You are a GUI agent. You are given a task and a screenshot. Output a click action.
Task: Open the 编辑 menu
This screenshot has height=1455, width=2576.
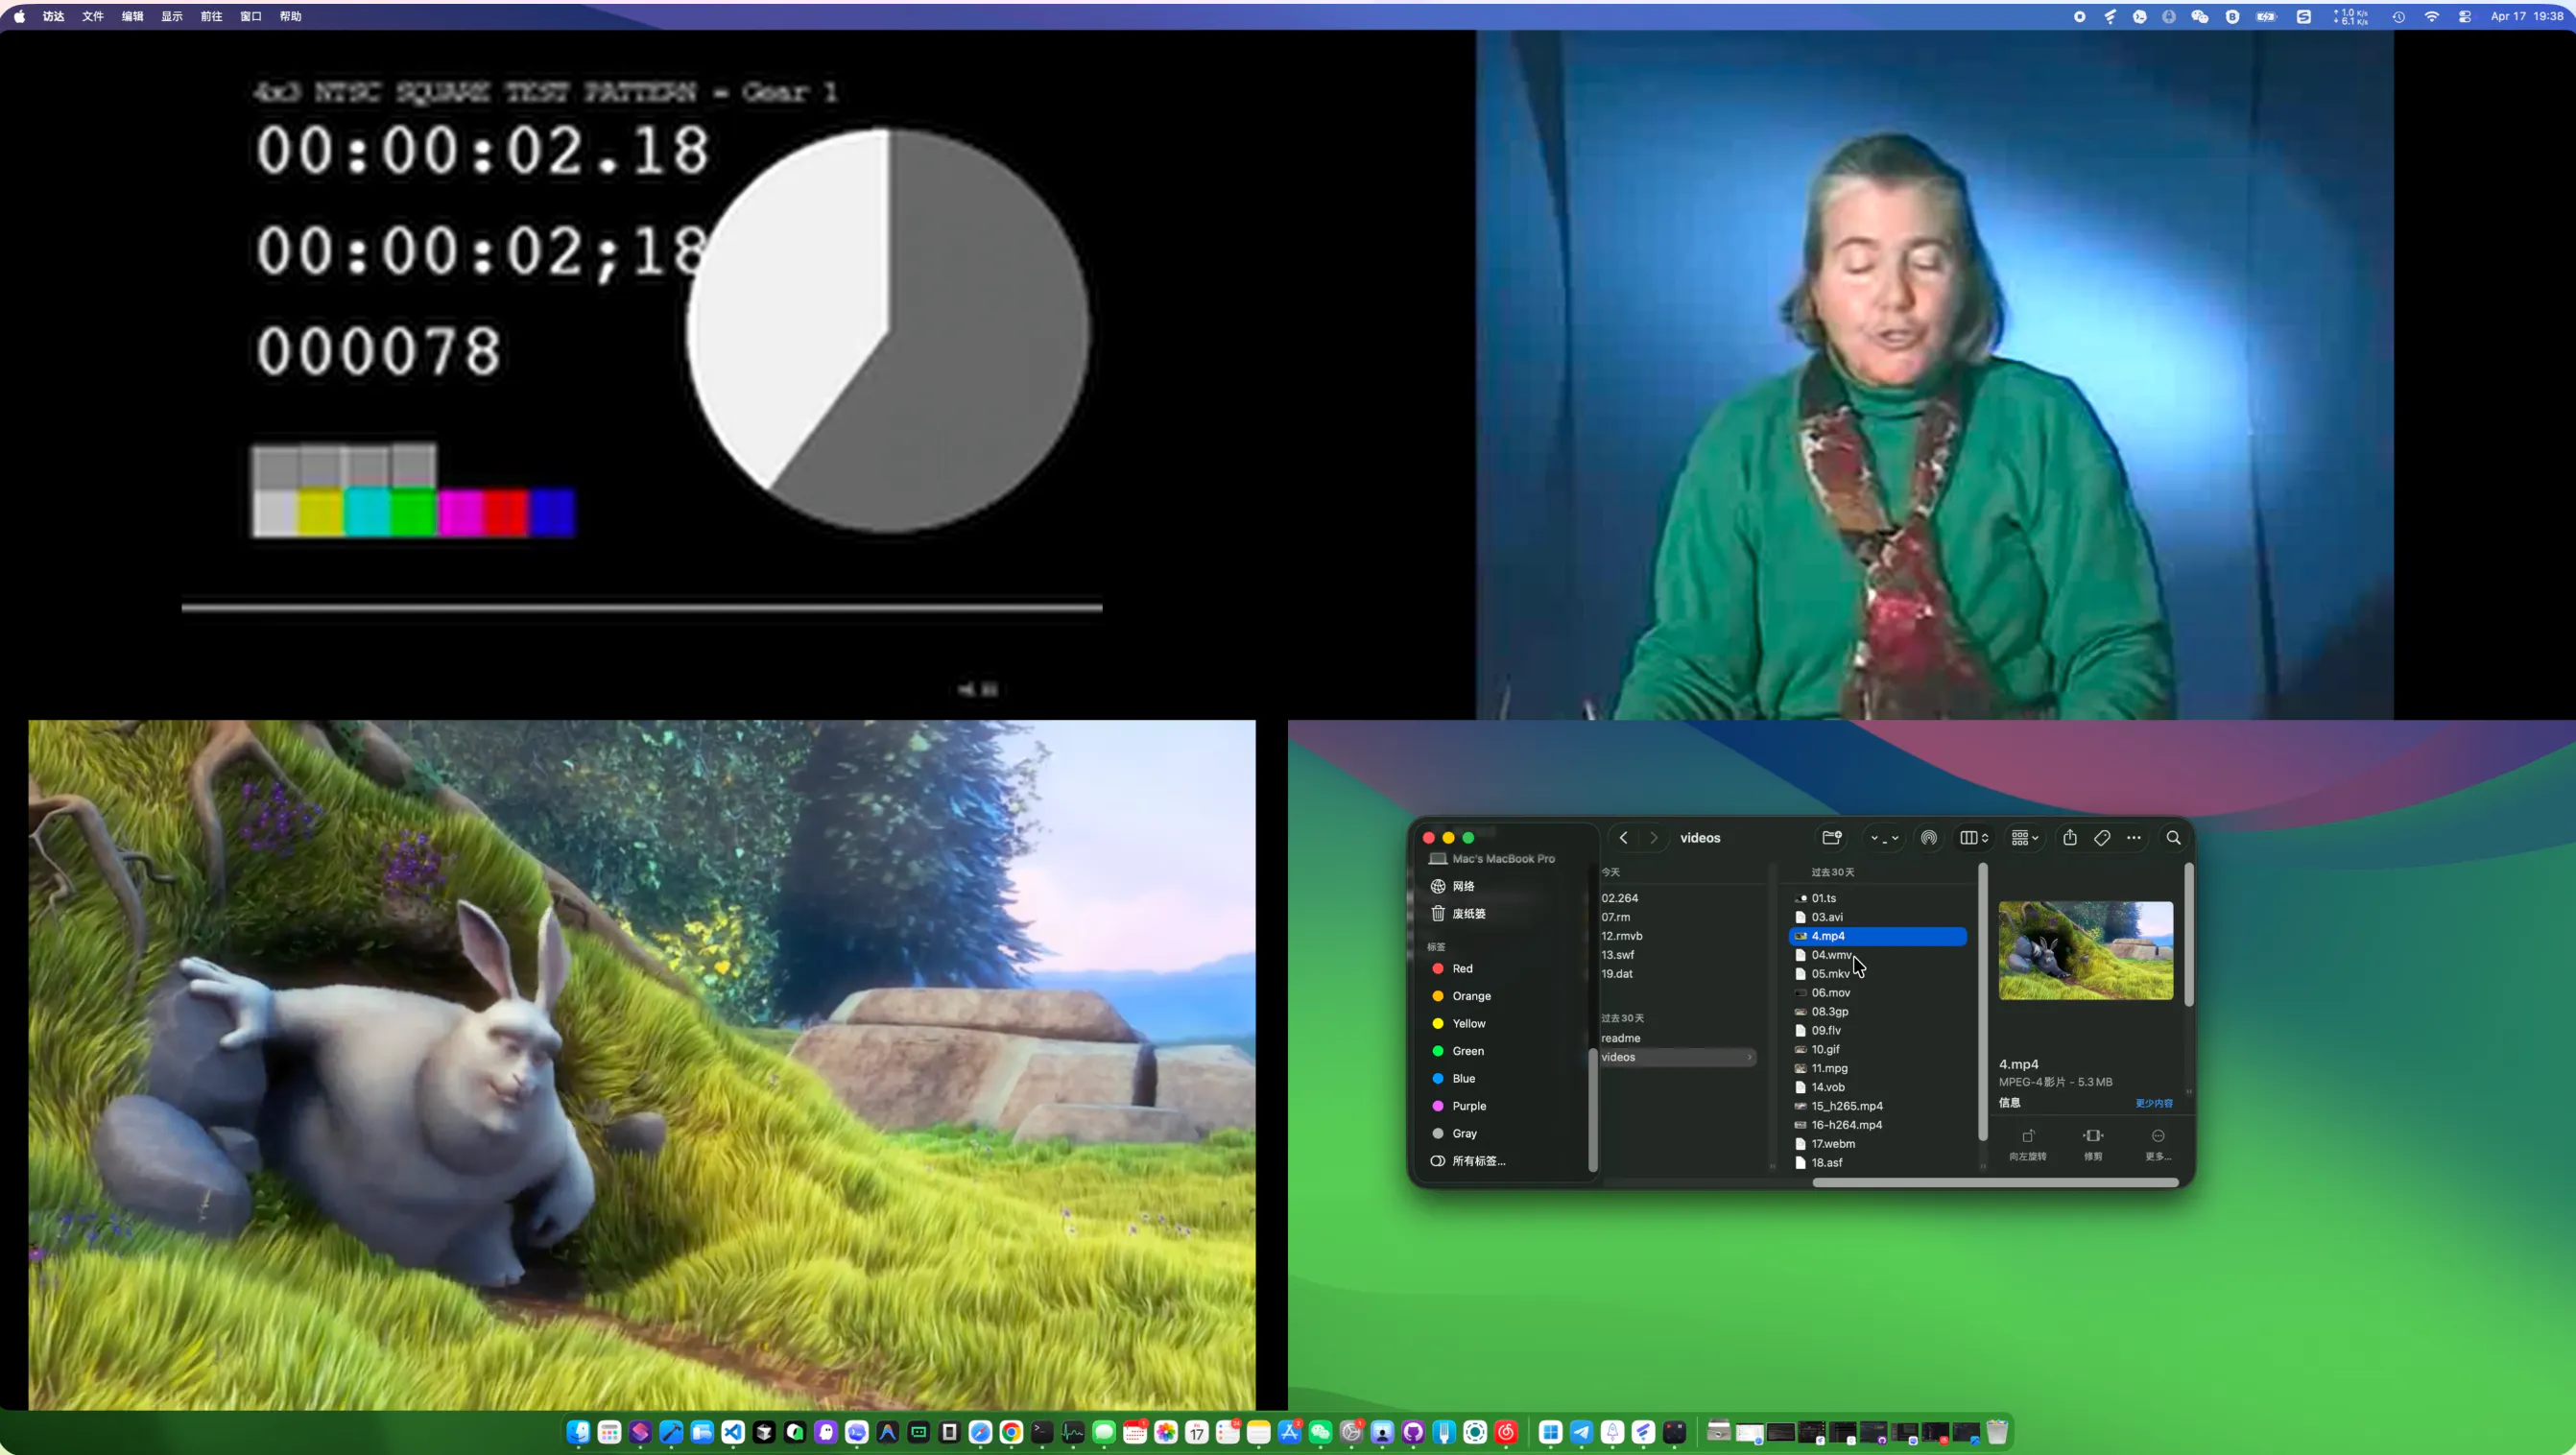[133, 16]
